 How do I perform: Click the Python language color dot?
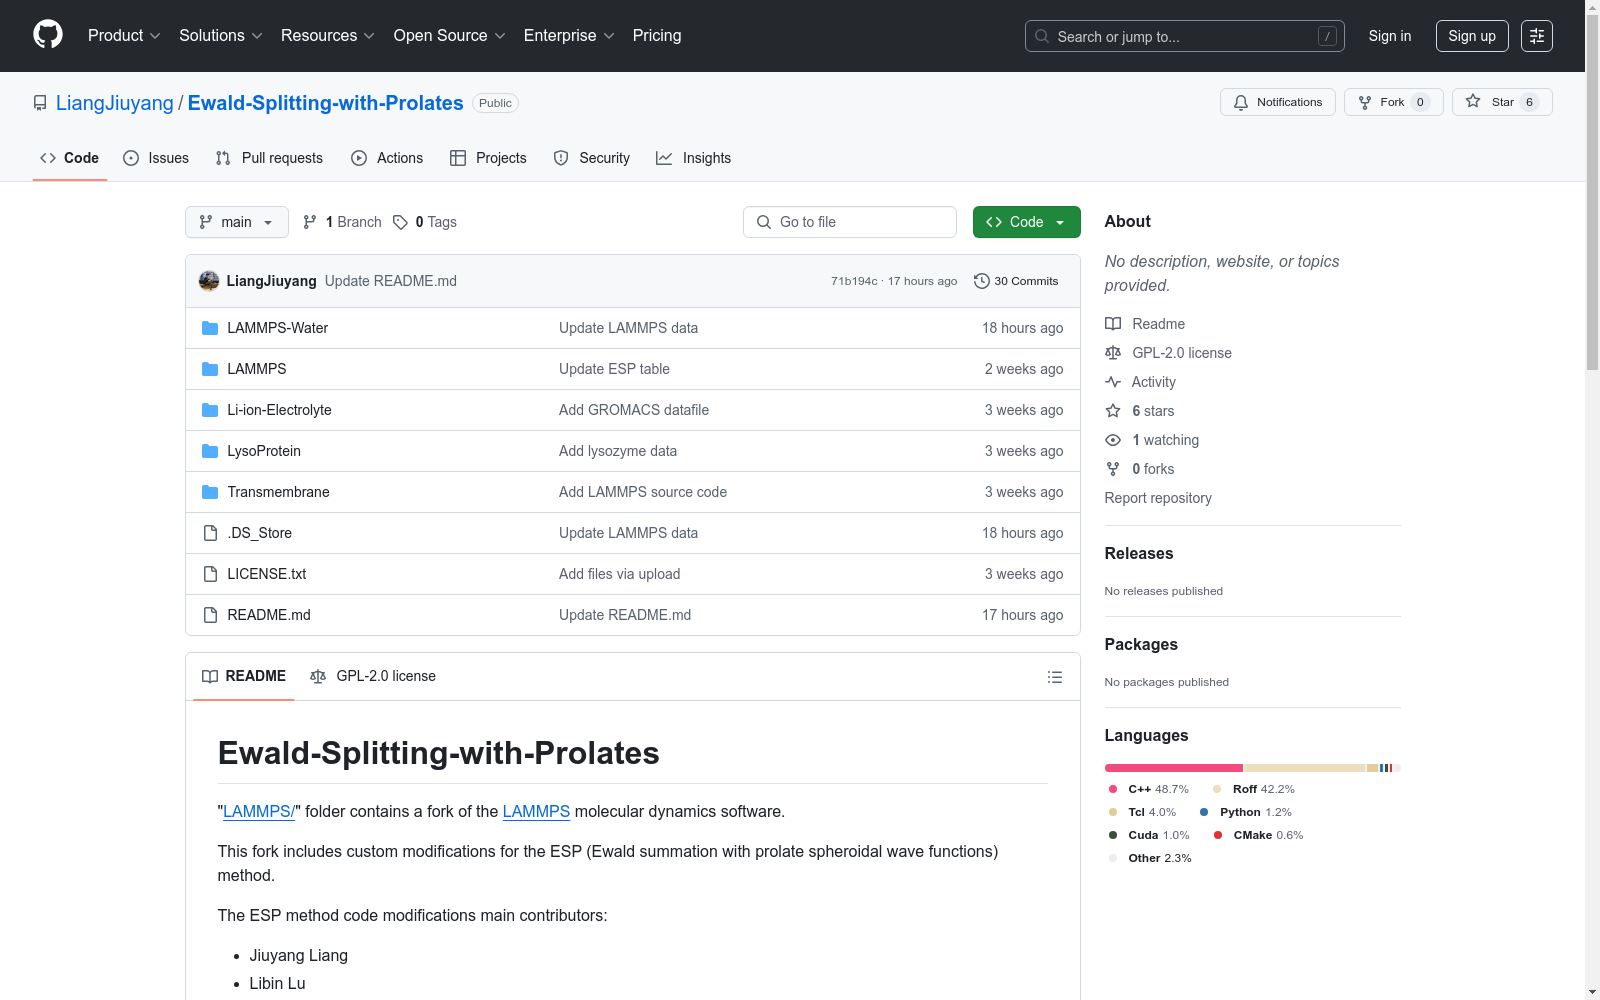pos(1205,812)
